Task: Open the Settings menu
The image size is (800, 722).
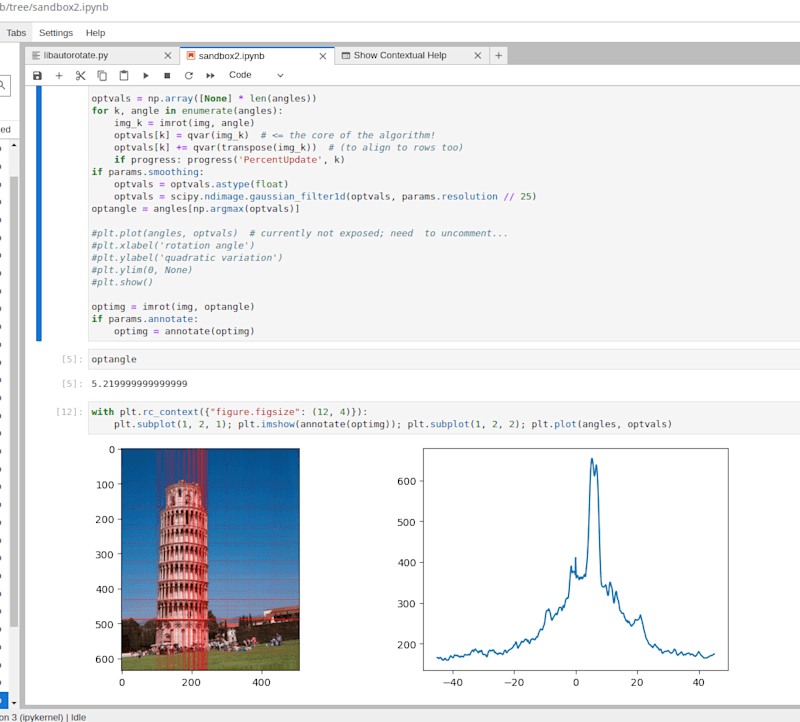Action: pos(56,33)
